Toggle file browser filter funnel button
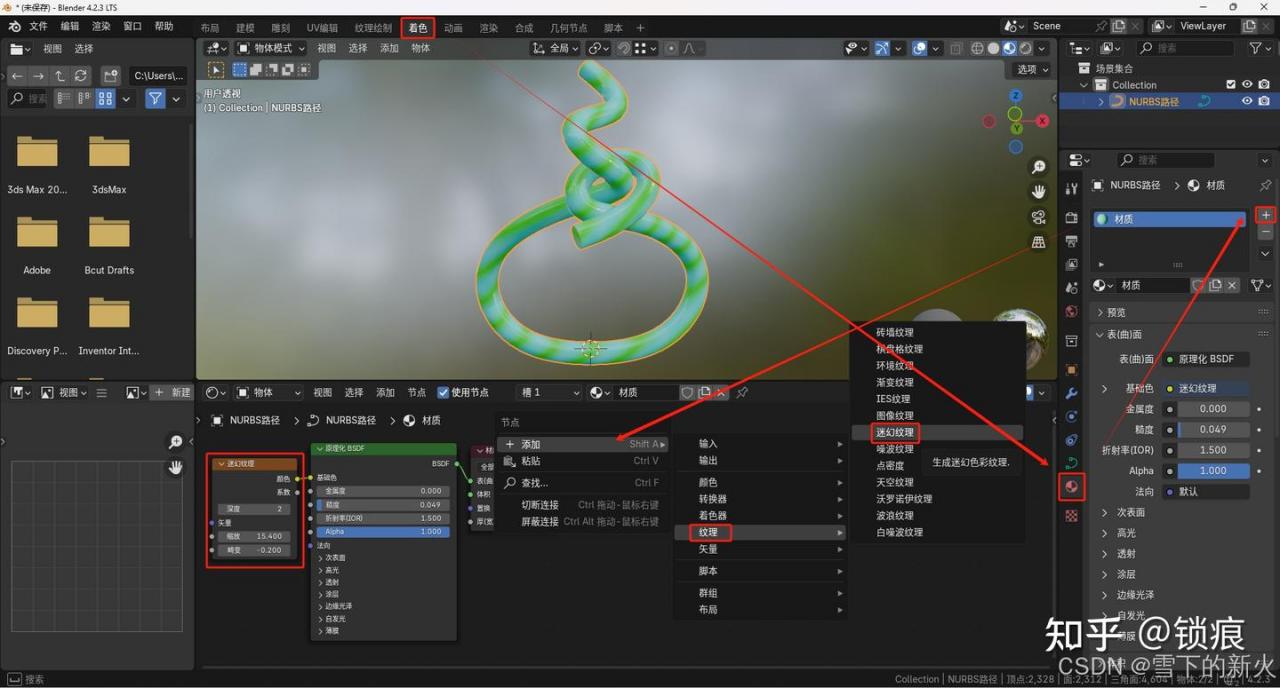Viewport: 1280px width, 688px height. [x=155, y=99]
